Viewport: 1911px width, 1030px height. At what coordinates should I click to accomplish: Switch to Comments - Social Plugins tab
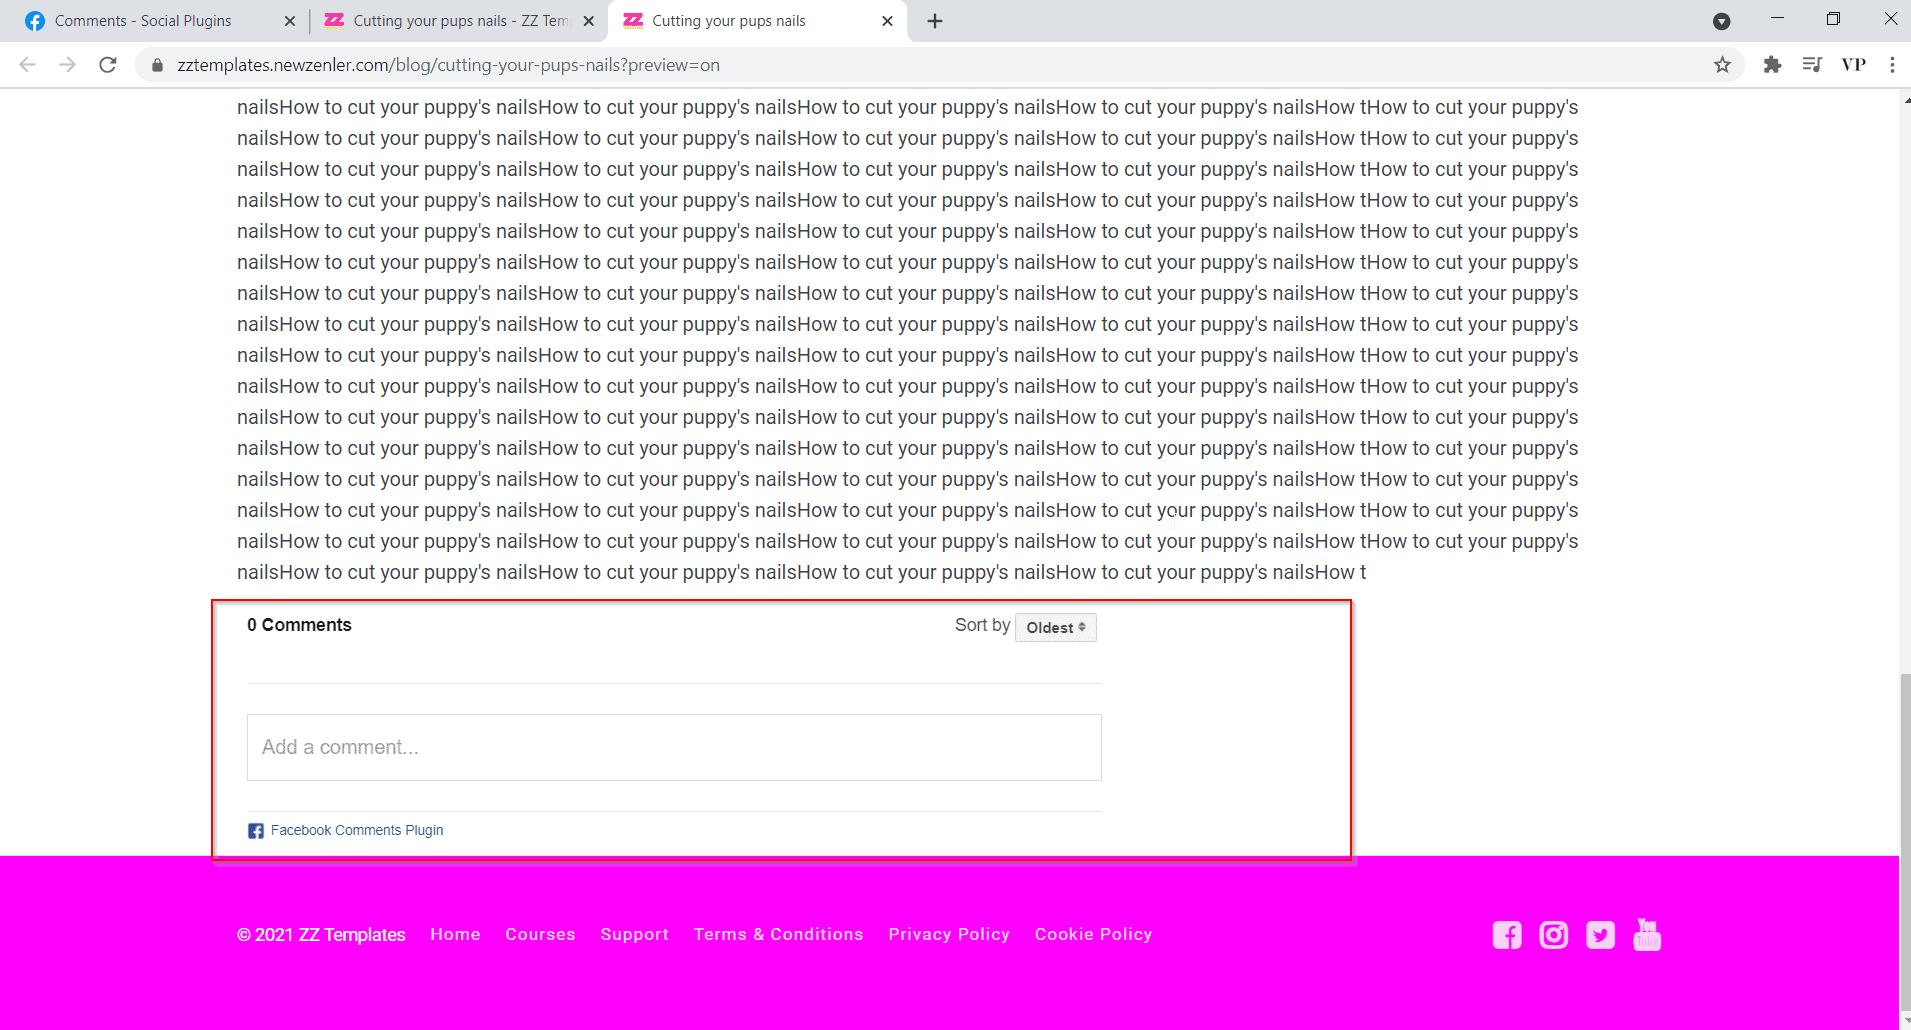pos(143,21)
